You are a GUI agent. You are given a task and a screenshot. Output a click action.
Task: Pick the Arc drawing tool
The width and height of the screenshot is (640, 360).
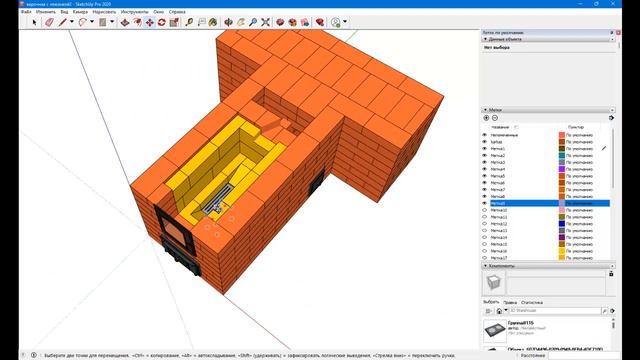pos(82,22)
